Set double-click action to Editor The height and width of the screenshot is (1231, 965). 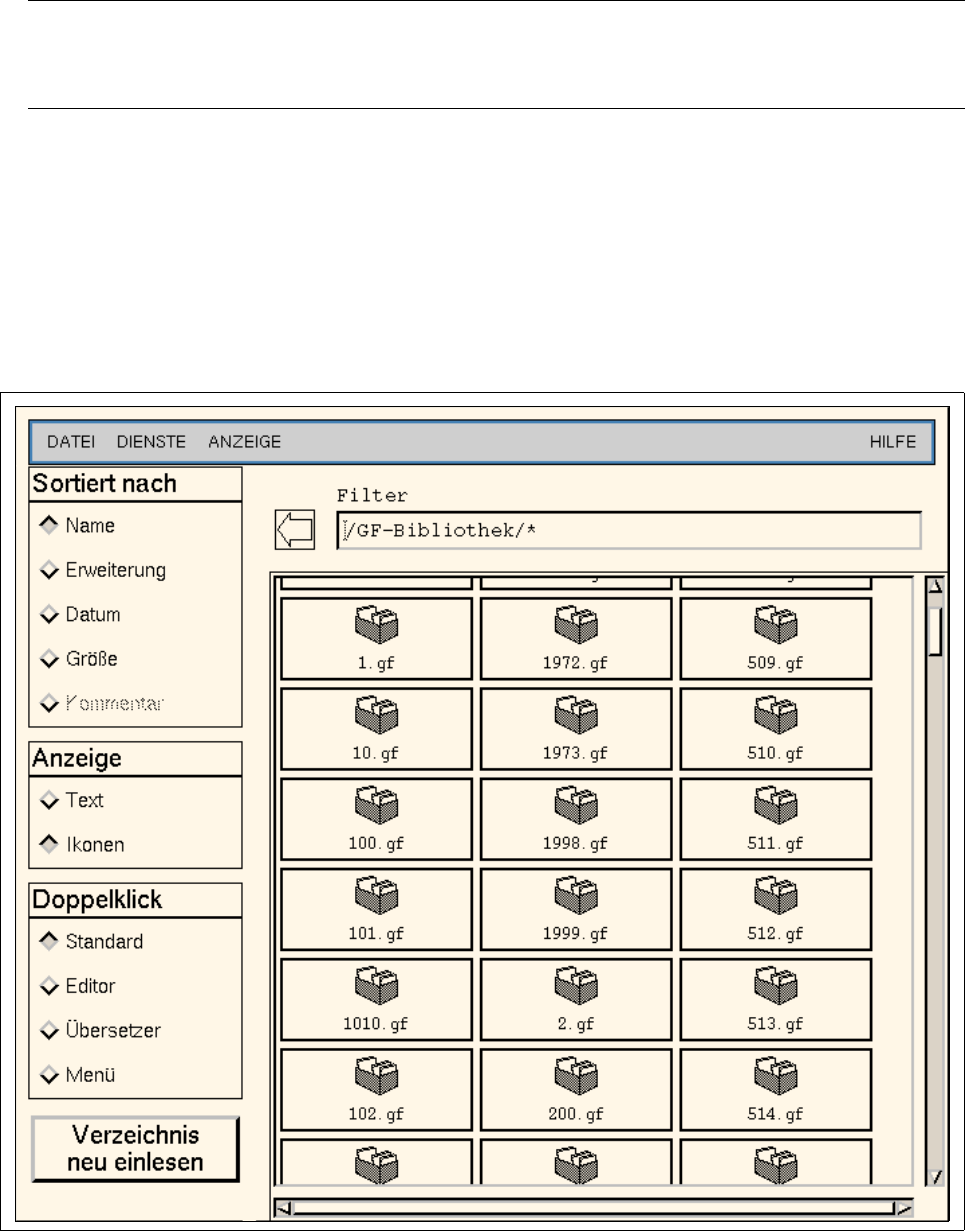click(x=50, y=987)
